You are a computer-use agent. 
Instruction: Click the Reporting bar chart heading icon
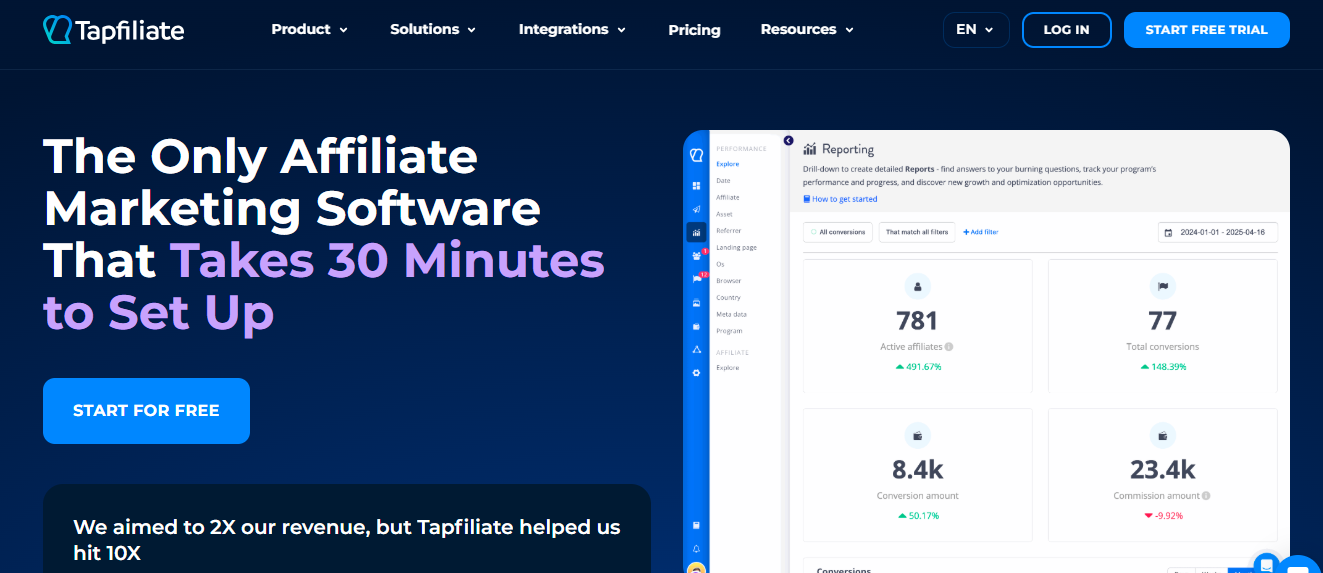tap(810, 149)
